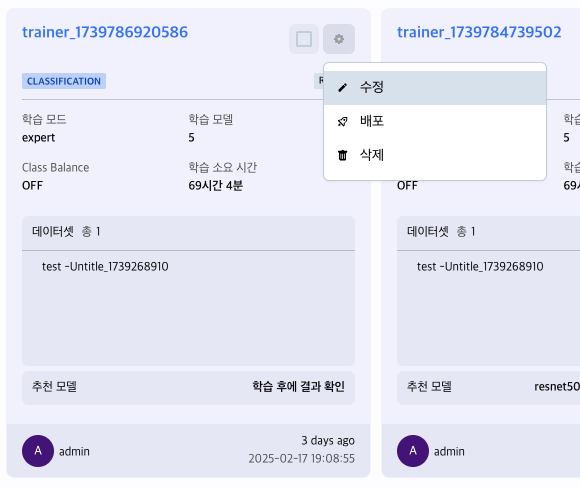Click the 2025-02-17 19:08:55 timestamp
Viewport: 580px width, 488px height.
301,458
